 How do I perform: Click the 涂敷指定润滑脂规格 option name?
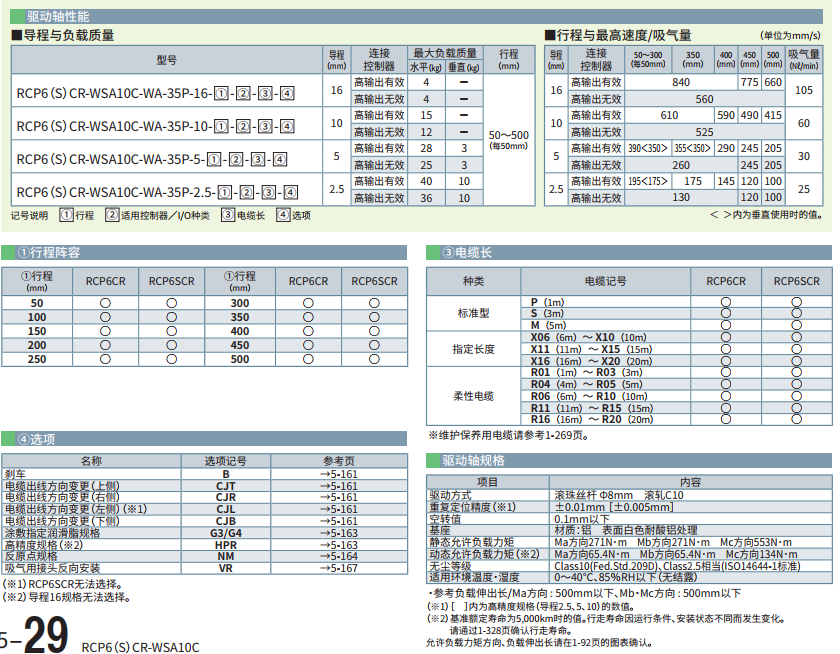52,533
